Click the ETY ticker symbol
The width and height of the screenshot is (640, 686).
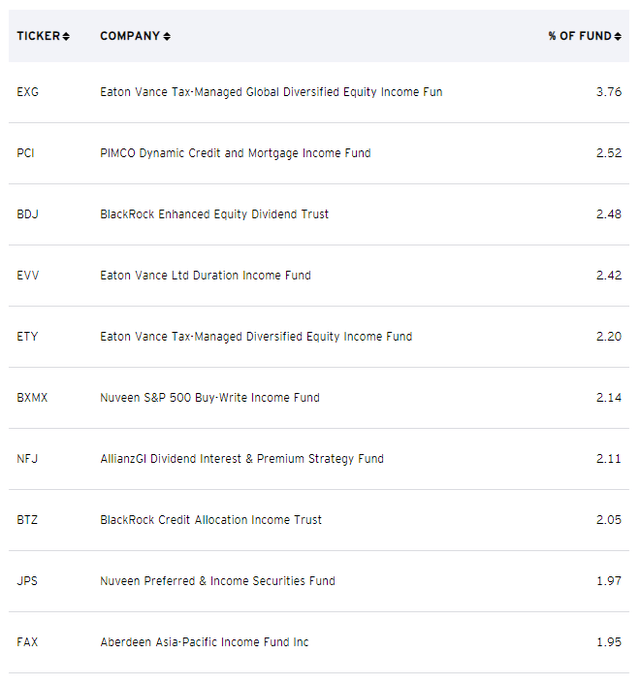coord(27,337)
